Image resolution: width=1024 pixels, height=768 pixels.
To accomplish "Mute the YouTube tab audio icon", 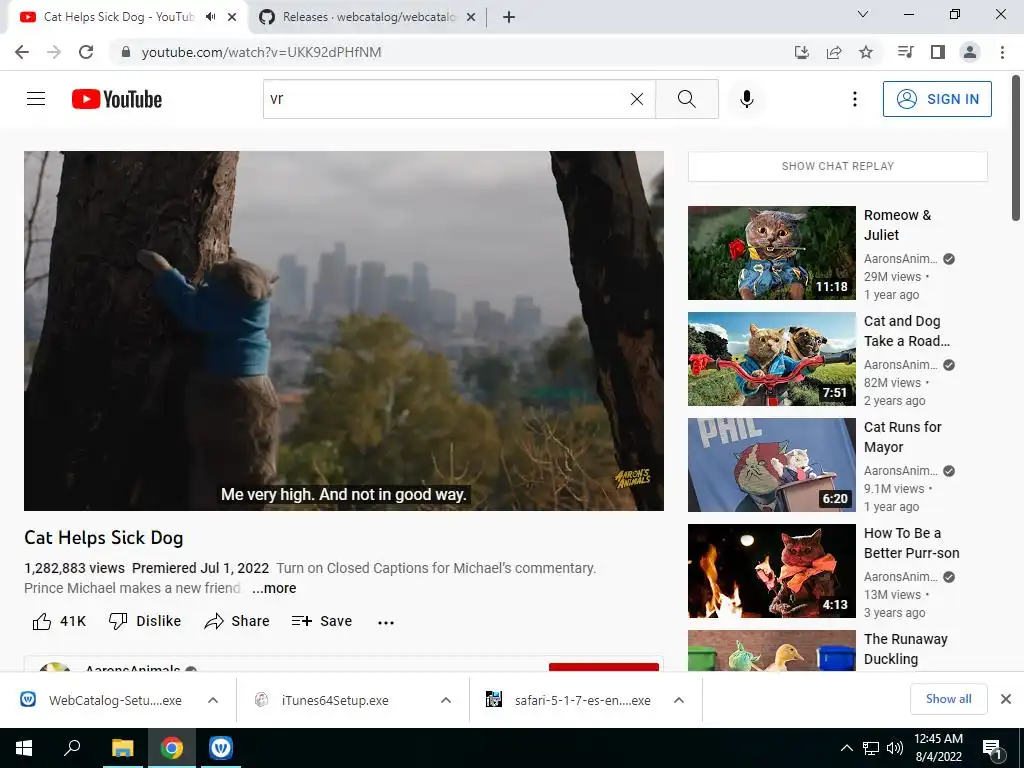I will [x=210, y=17].
